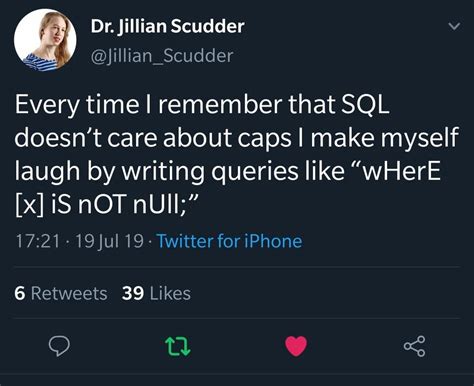Open the @Jillian_Scudder handle
Viewport: 474px width, 386px height.
162,55
